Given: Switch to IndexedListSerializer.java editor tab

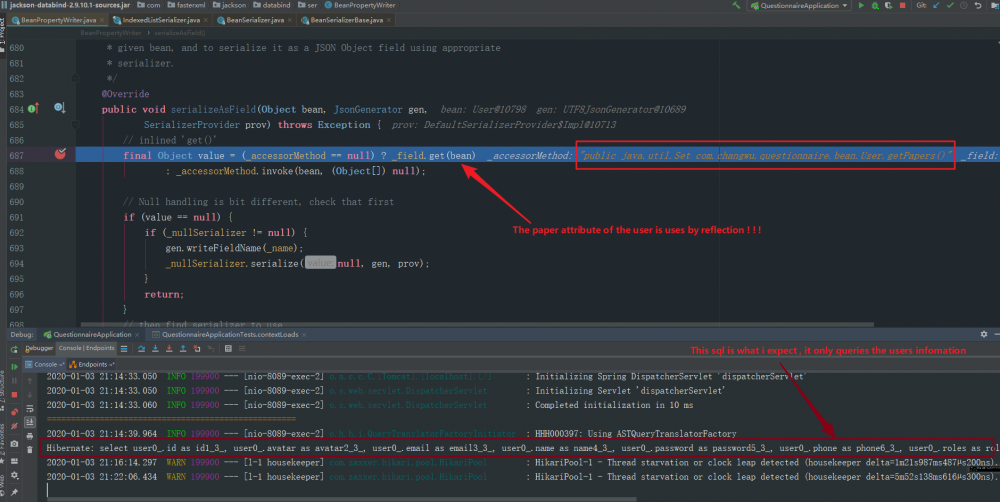Looking at the screenshot, I should click(x=161, y=20).
